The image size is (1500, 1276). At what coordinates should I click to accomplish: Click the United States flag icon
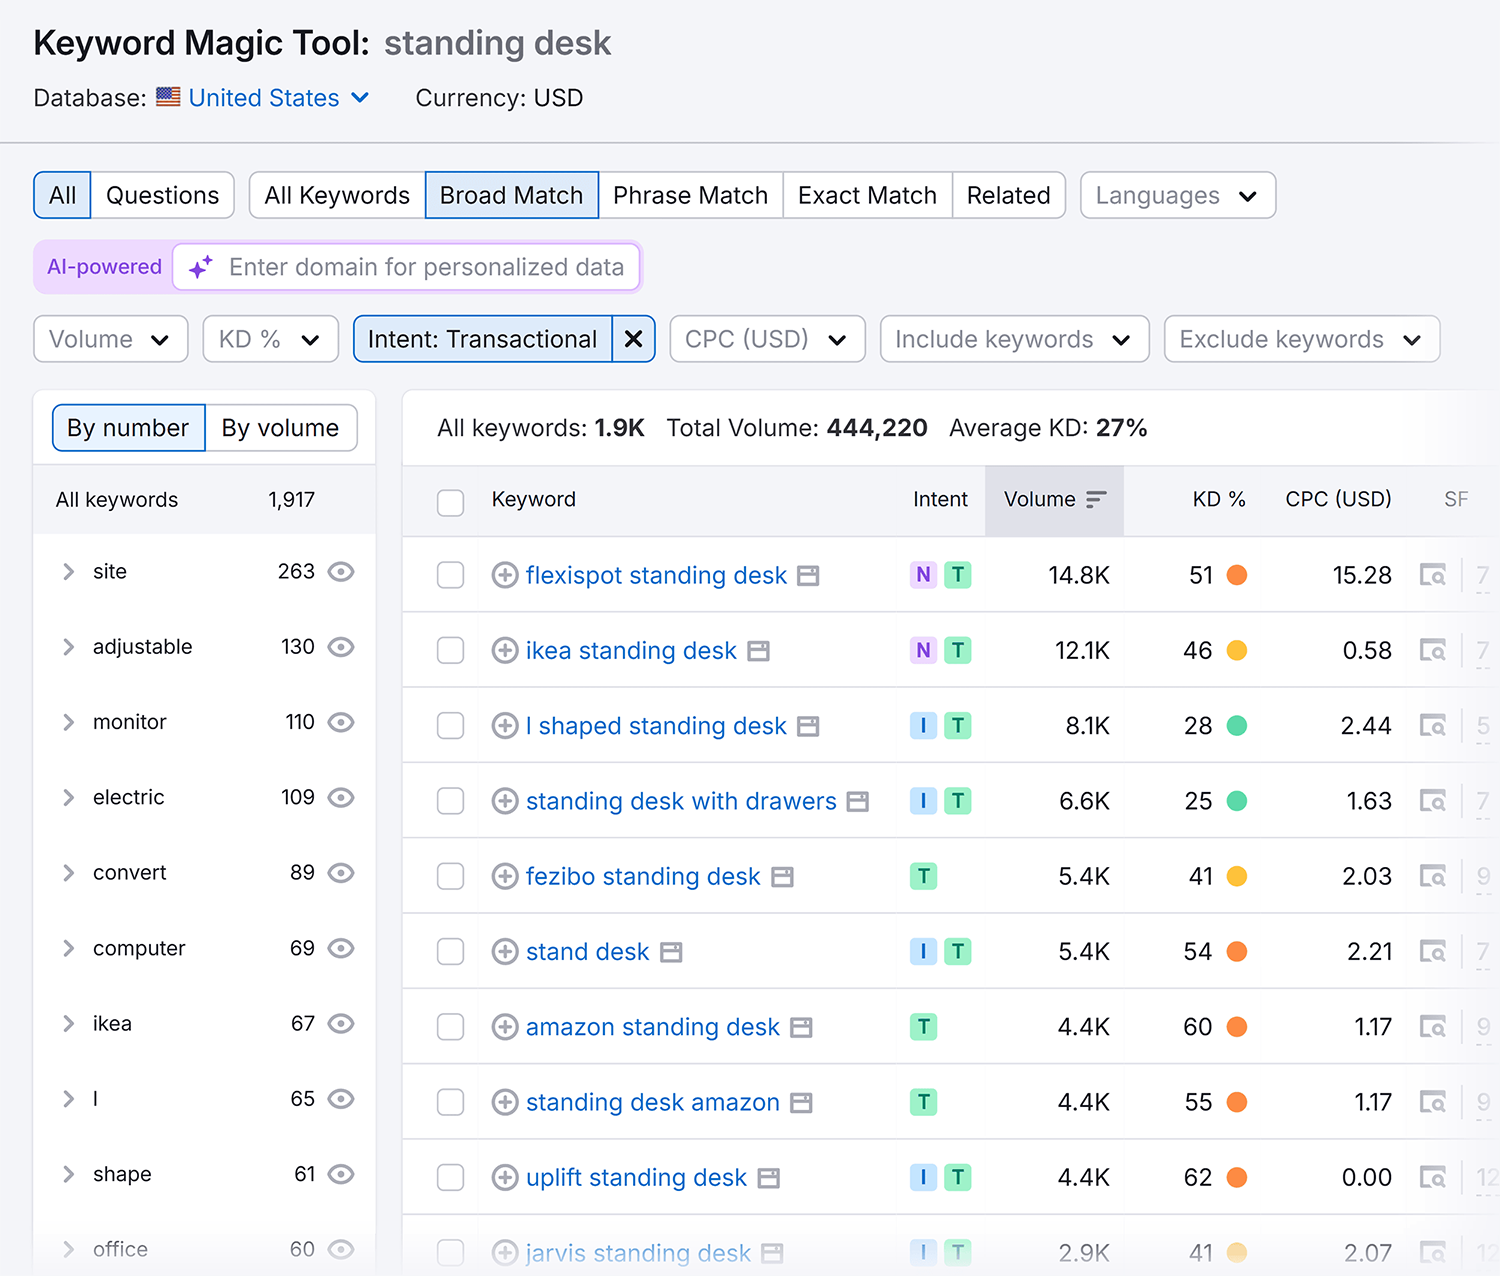pos(168,97)
